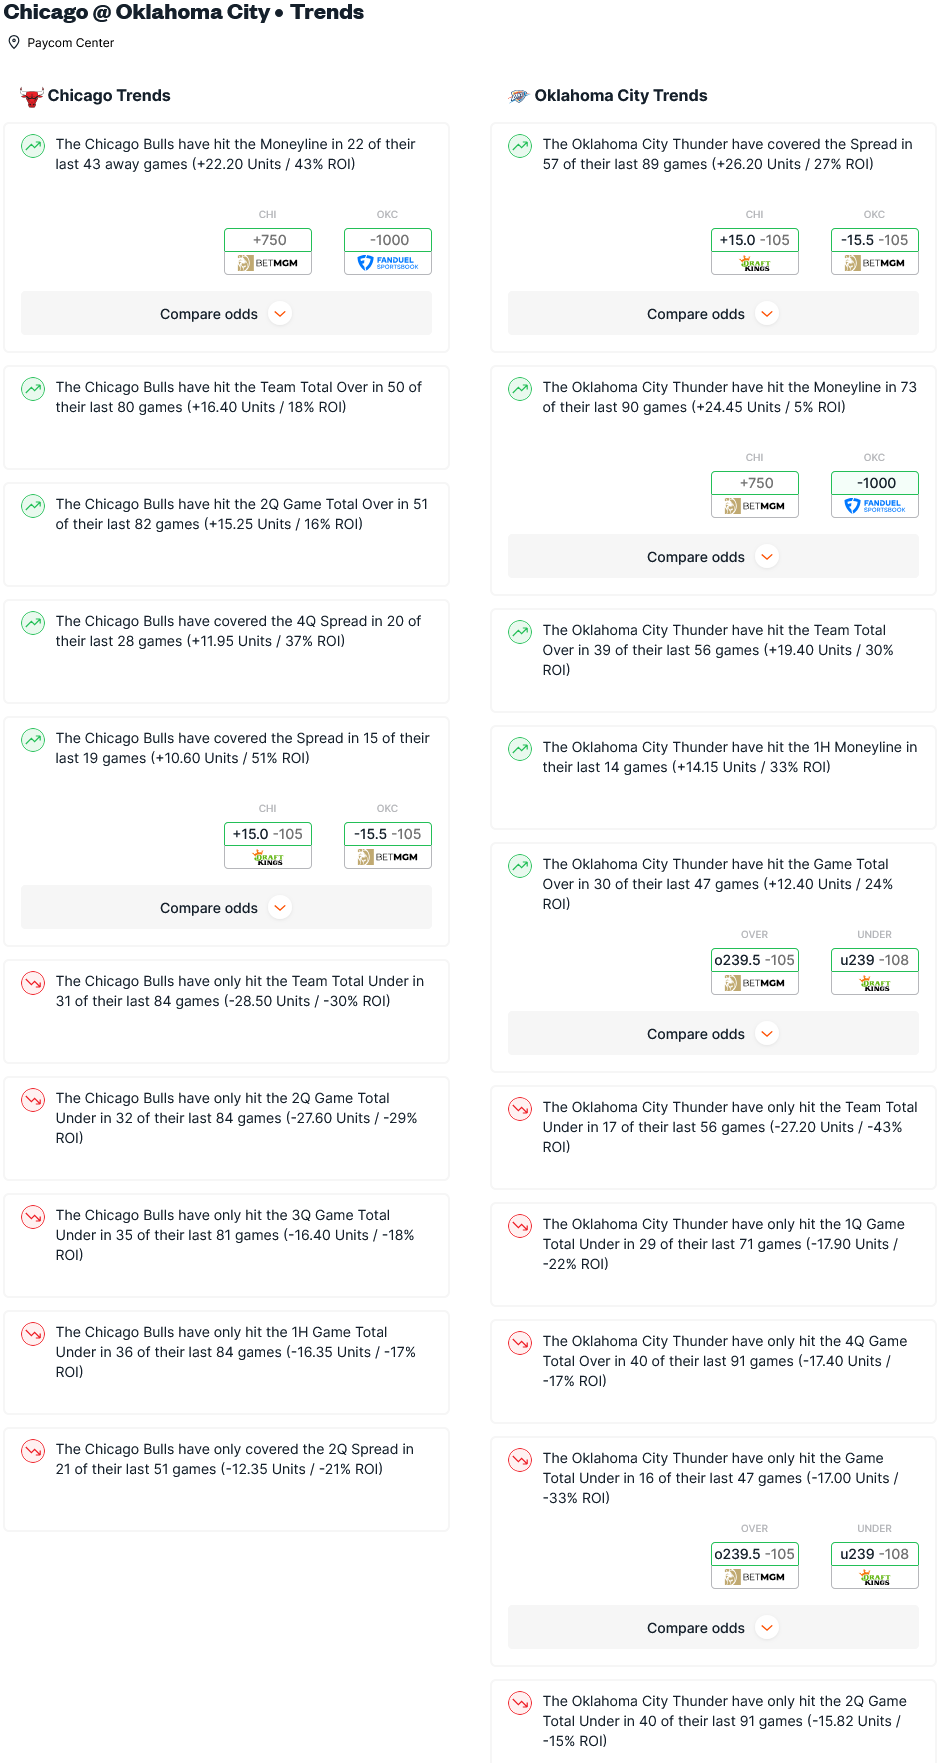Click the Paycom Center location pin icon
The height and width of the screenshot is (1763, 939).
(x=14, y=42)
